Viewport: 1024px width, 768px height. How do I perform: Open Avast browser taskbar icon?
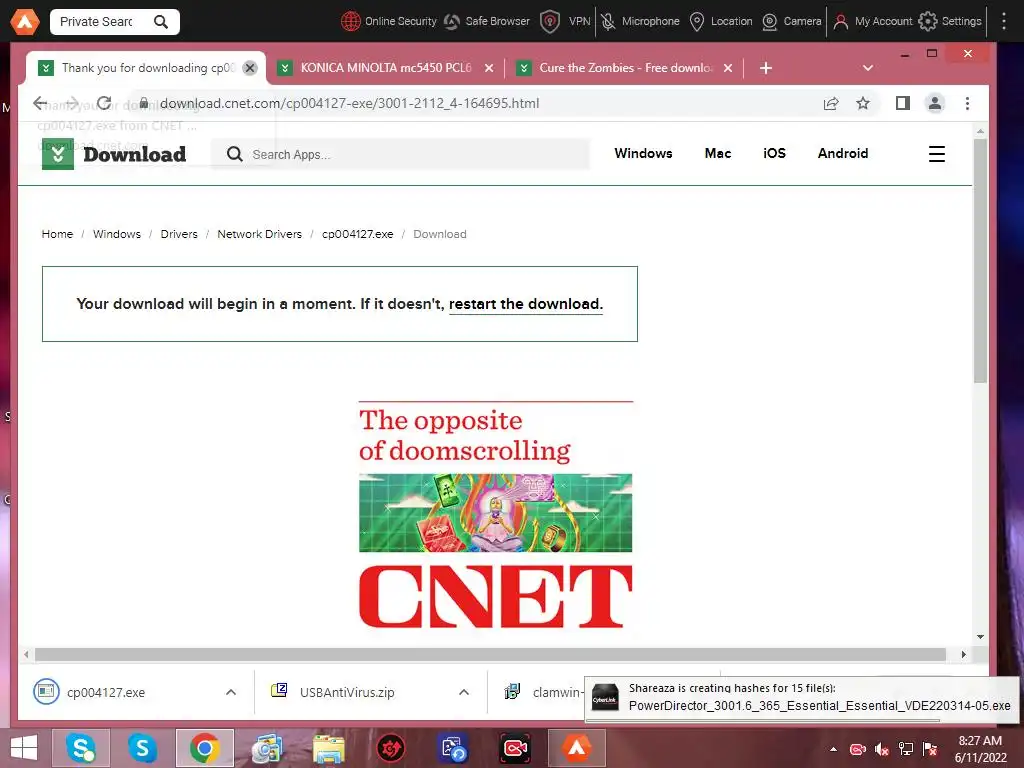pyautogui.click(x=577, y=748)
